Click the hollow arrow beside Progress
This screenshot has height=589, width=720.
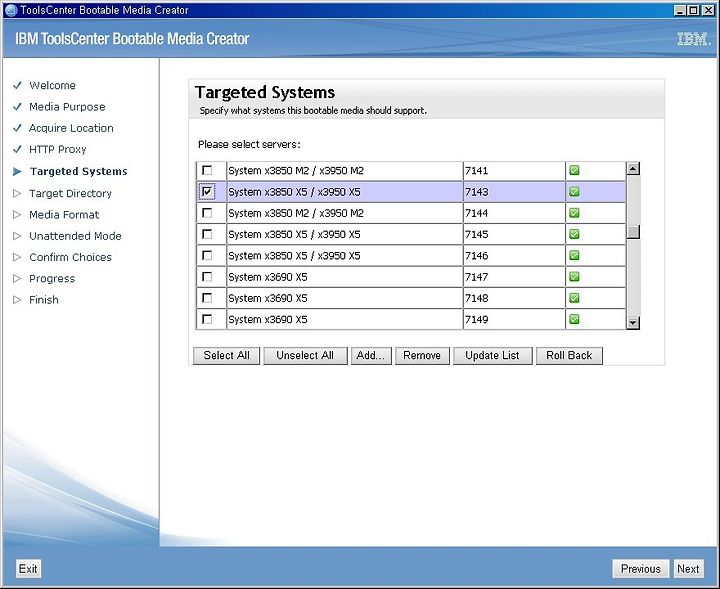coord(17,278)
